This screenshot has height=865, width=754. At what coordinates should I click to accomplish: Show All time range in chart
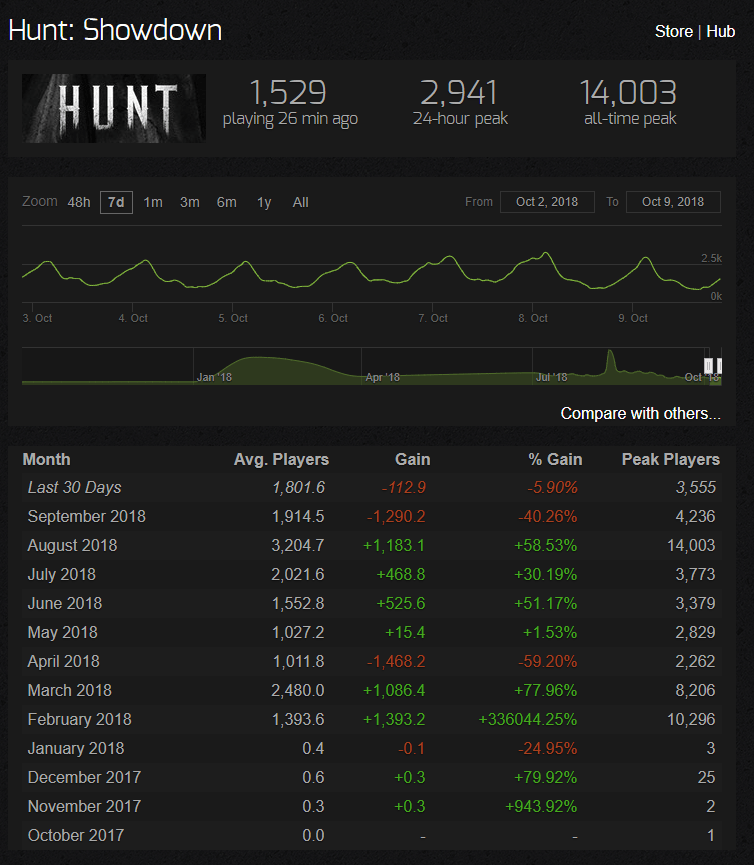pyautogui.click(x=301, y=202)
